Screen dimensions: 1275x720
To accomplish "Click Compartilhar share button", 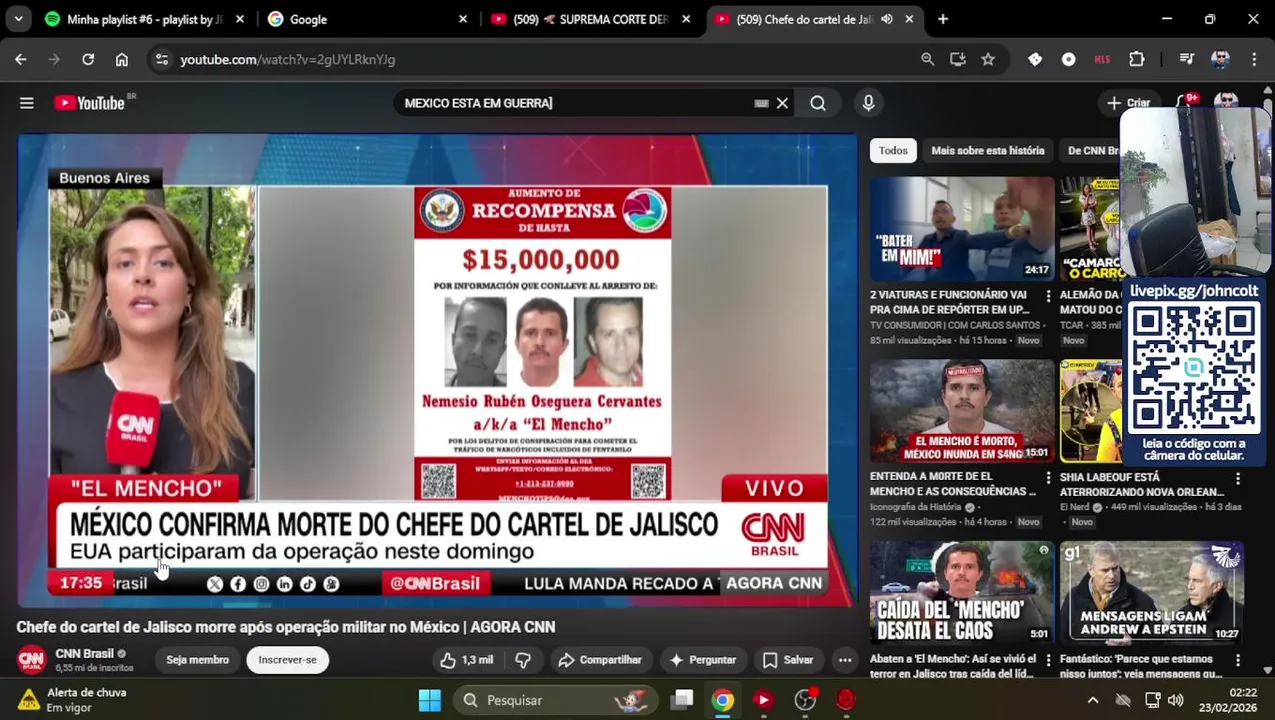I will pyautogui.click(x=600, y=660).
